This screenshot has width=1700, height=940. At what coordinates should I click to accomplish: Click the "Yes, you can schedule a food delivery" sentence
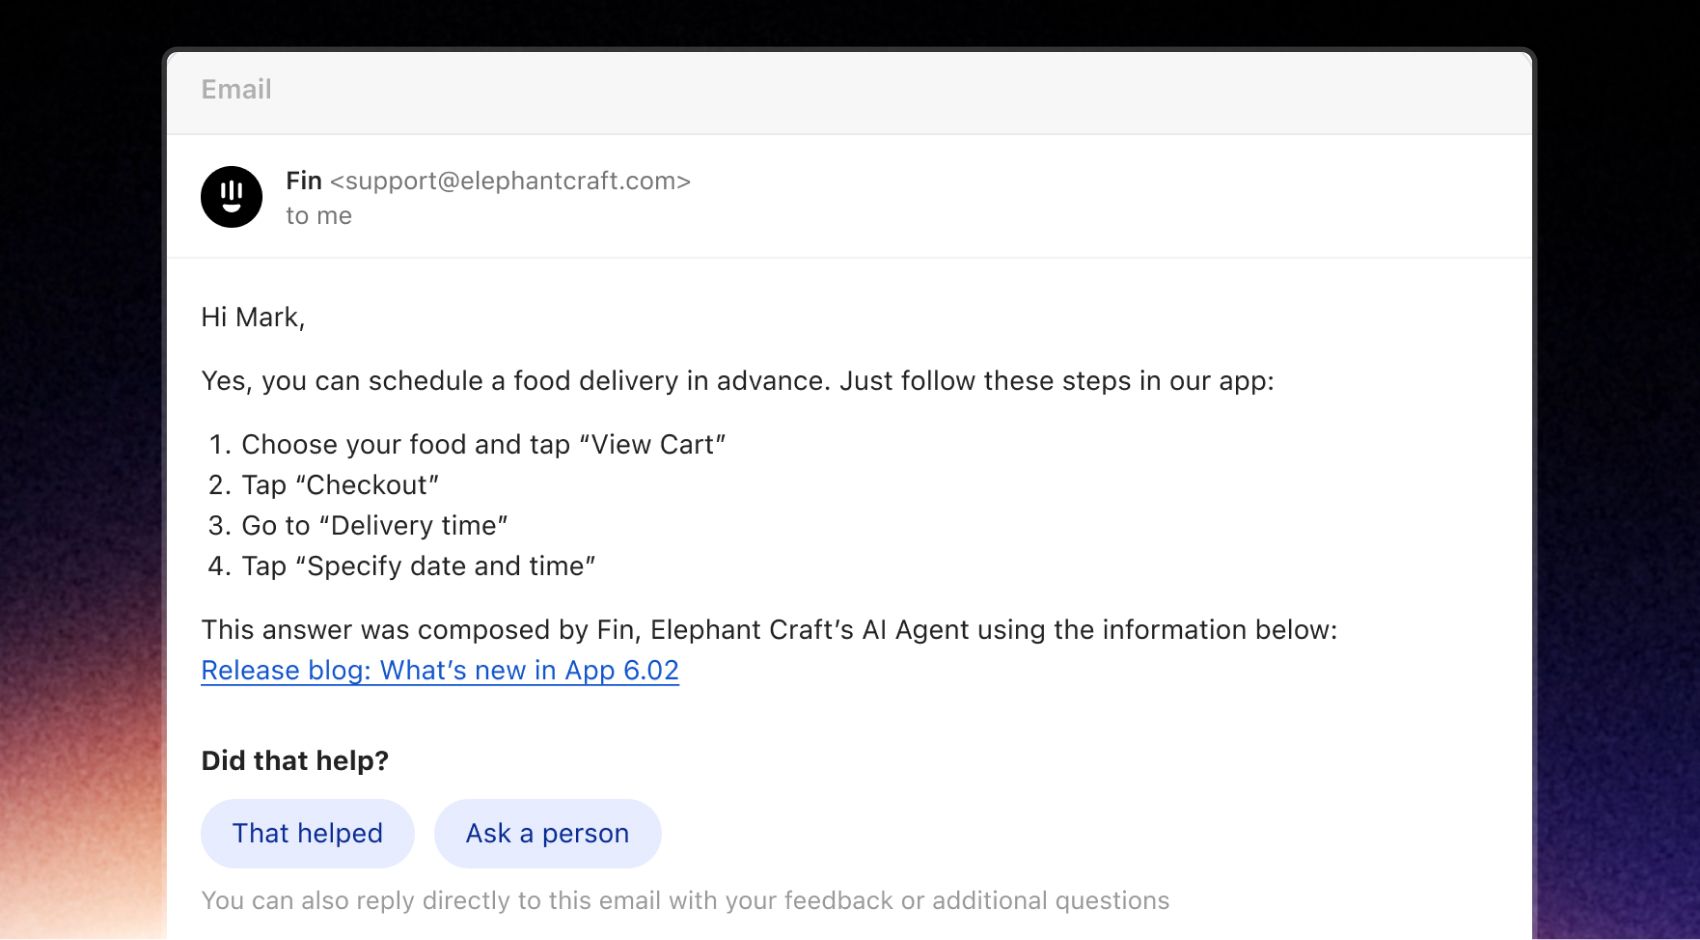[x=738, y=381]
